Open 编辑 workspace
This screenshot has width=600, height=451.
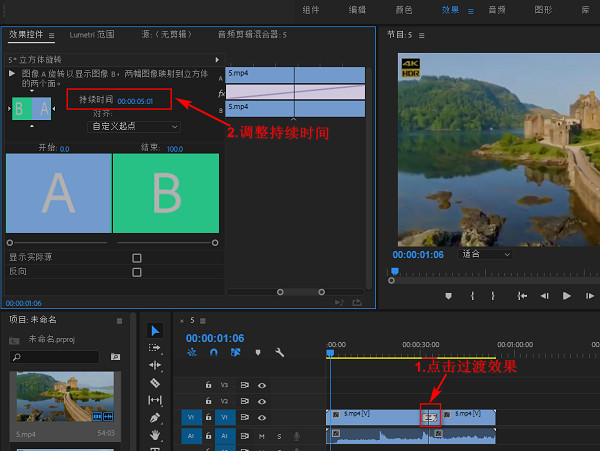pyautogui.click(x=357, y=10)
